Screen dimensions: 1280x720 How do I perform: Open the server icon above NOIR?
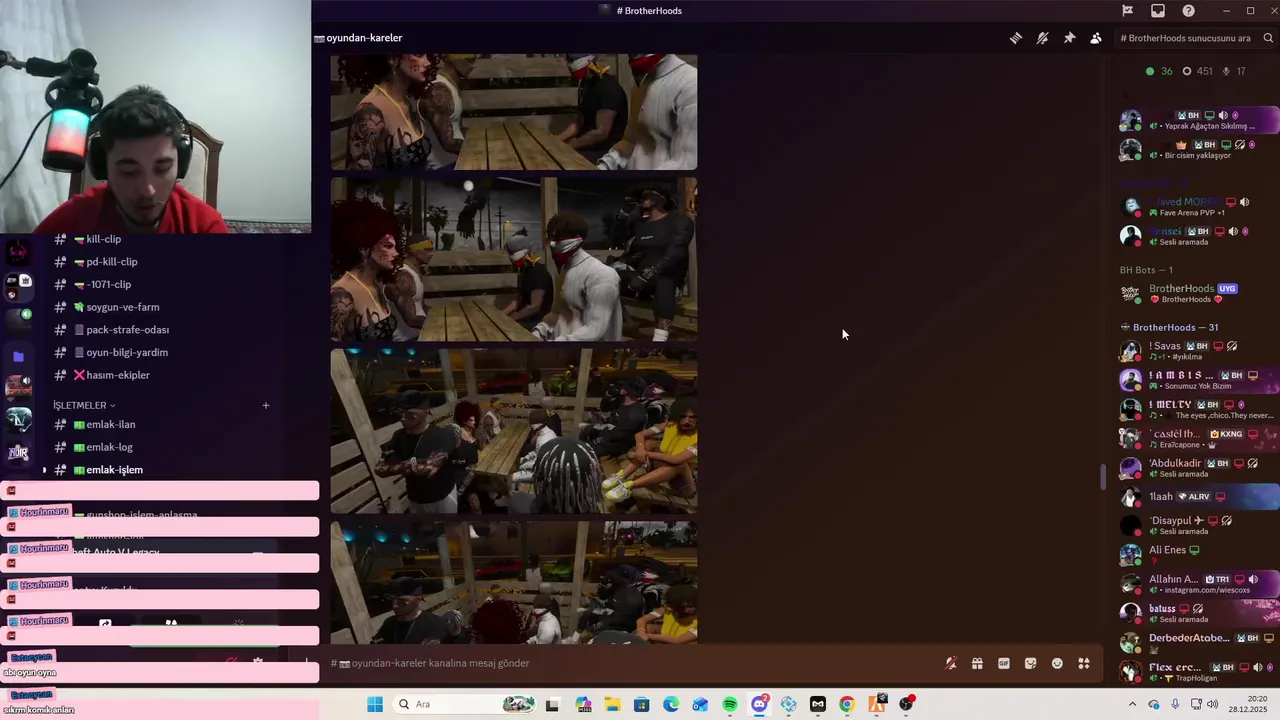point(18,422)
